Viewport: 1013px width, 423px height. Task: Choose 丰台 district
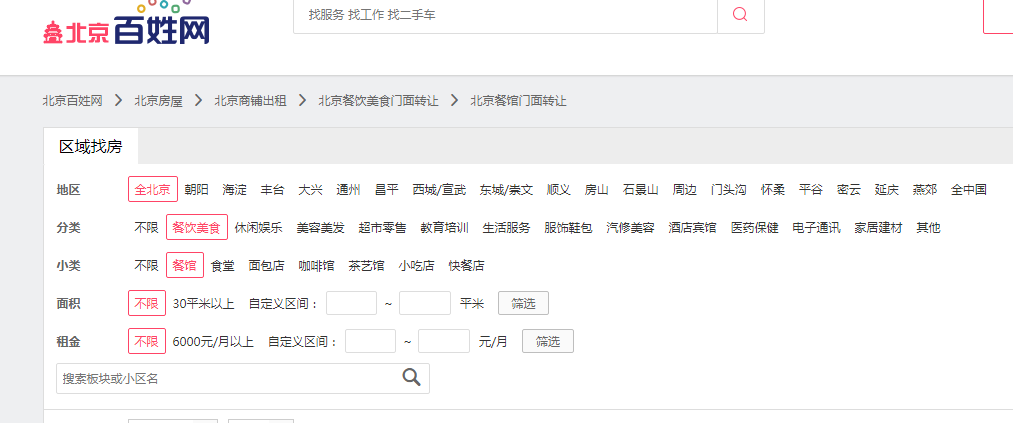click(273, 190)
